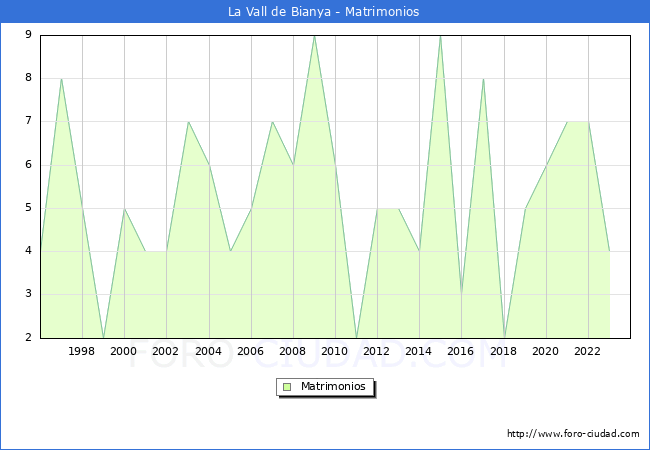Click the 2018 low data point at 2
Screen dimensions: 650x450
[504, 338]
